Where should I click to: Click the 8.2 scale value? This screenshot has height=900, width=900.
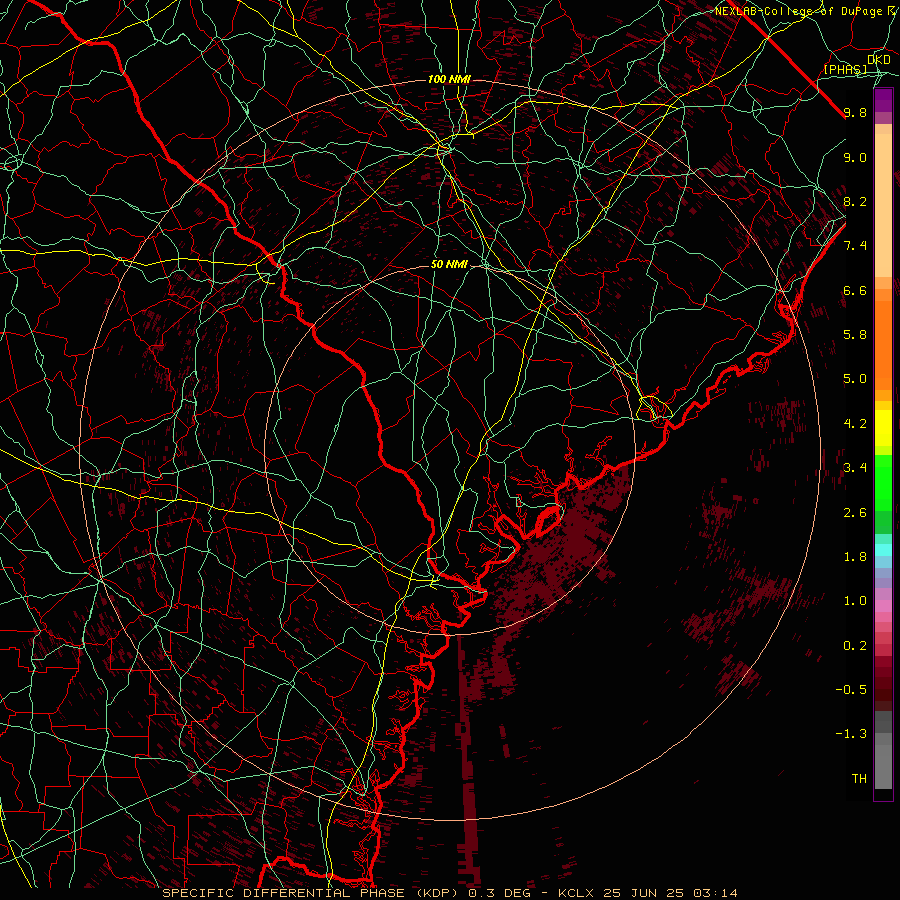pyautogui.click(x=855, y=201)
